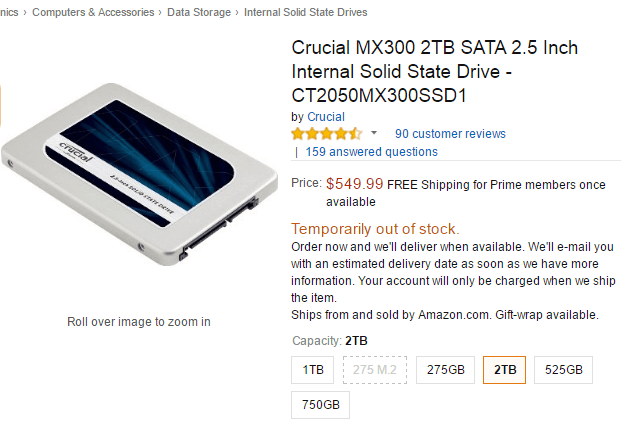Choose the 750GB capacity option
Image resolution: width=625 pixels, height=425 pixels.
point(320,406)
